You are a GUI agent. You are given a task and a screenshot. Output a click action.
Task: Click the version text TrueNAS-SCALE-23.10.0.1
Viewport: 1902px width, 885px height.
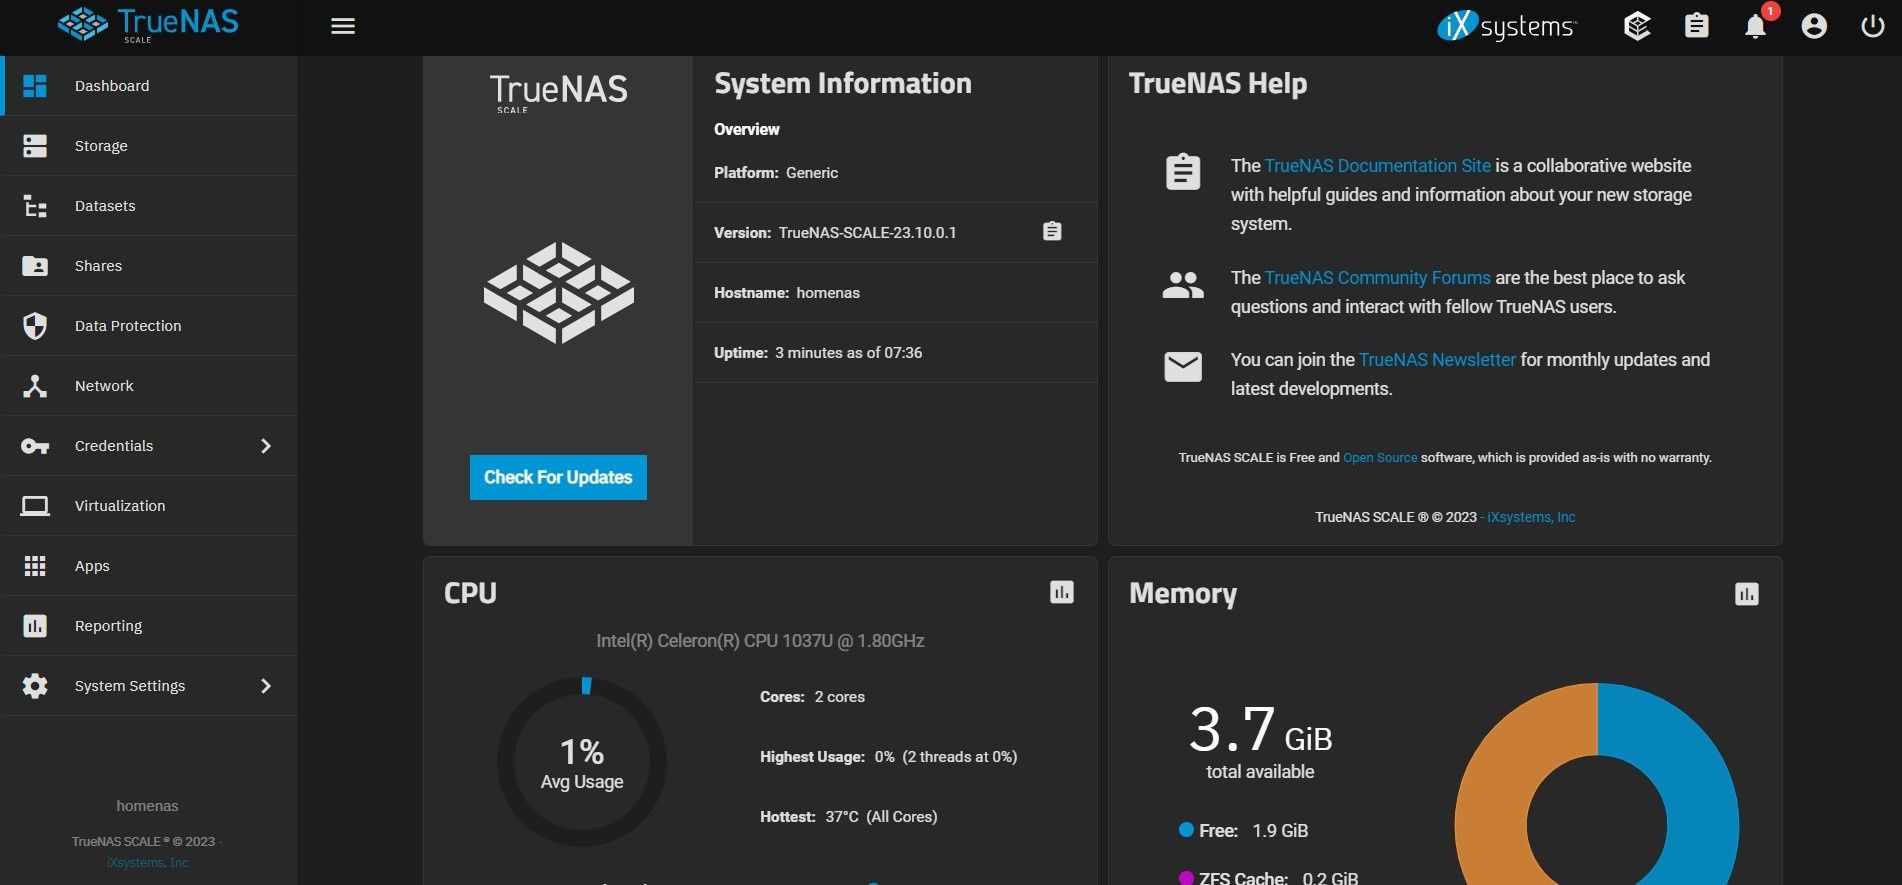(x=867, y=233)
